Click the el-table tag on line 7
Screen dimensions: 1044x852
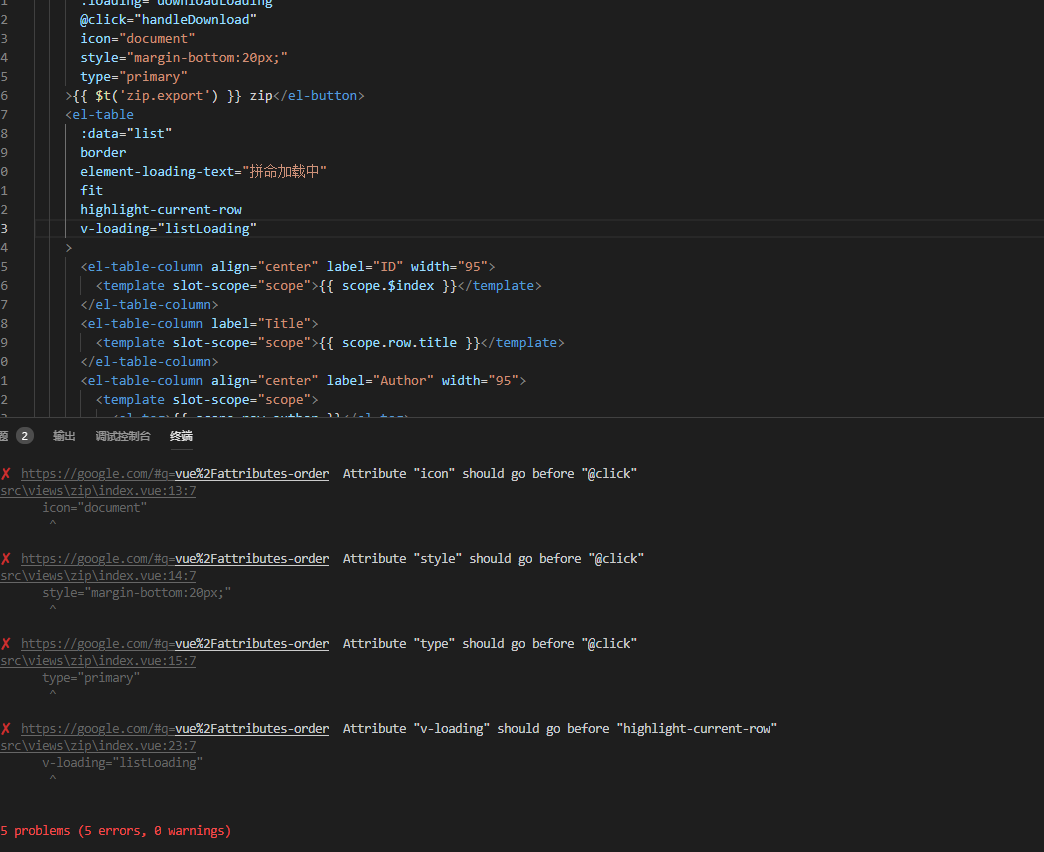pyautogui.click(x=104, y=113)
